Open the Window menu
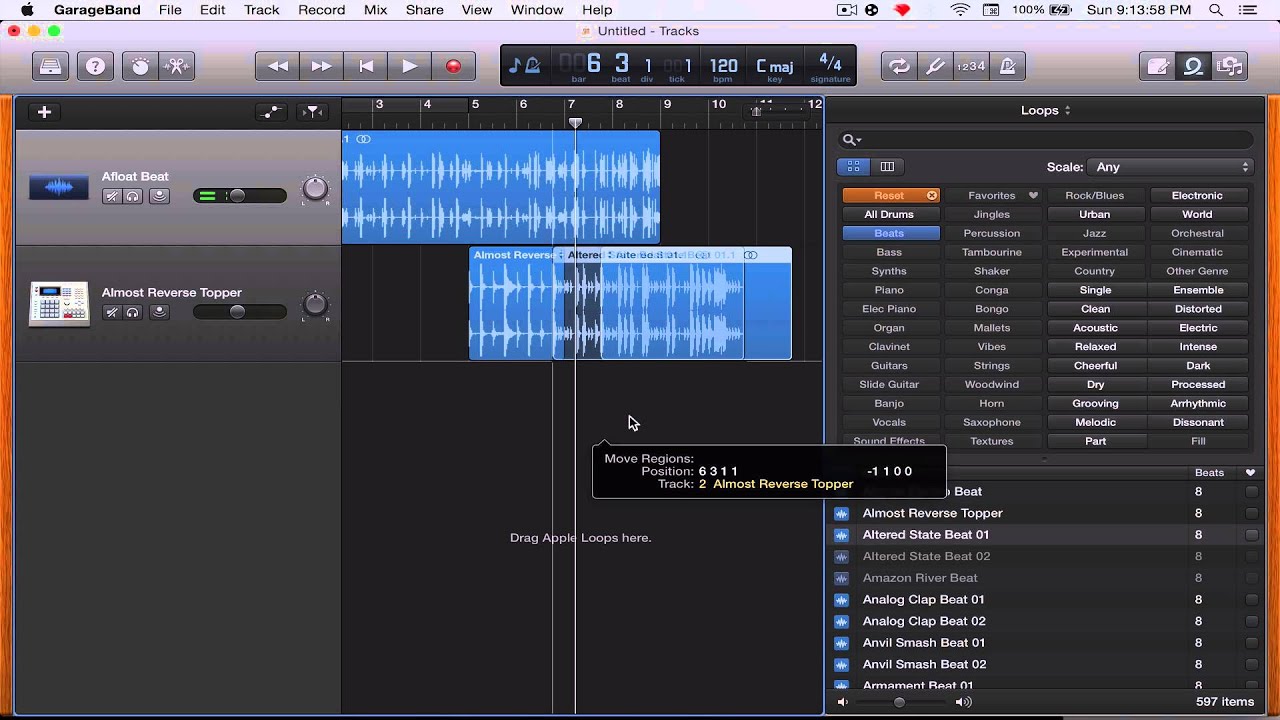 [x=537, y=10]
